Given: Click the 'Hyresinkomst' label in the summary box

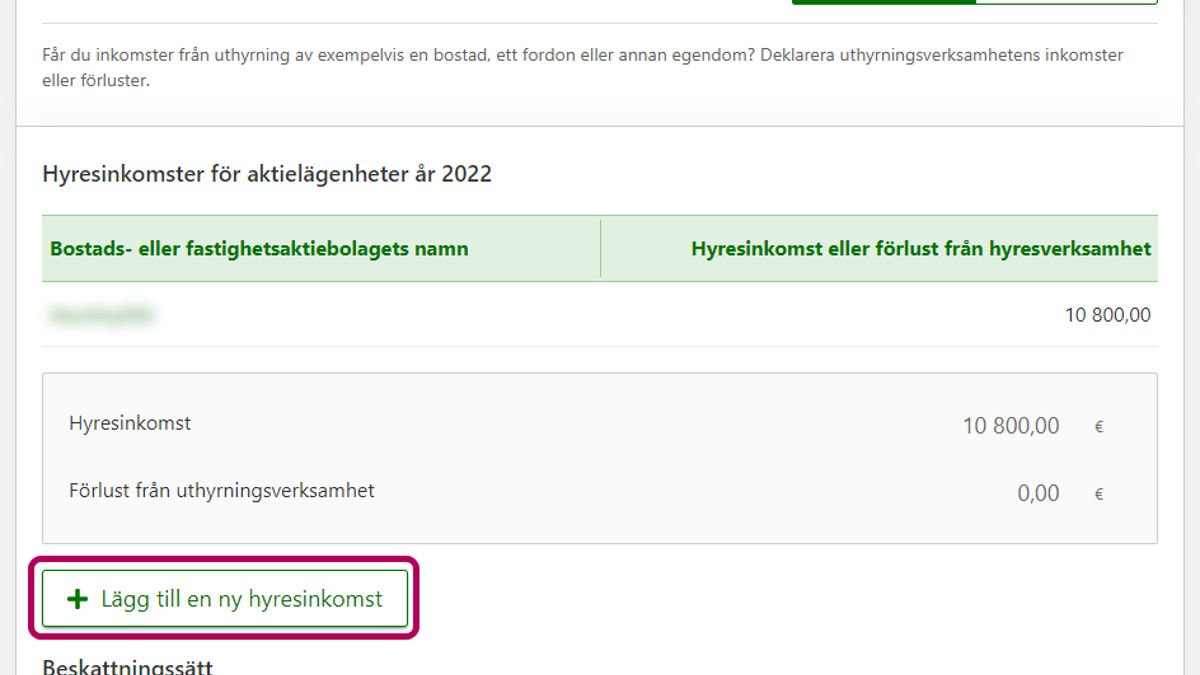Looking at the screenshot, I should click(130, 423).
